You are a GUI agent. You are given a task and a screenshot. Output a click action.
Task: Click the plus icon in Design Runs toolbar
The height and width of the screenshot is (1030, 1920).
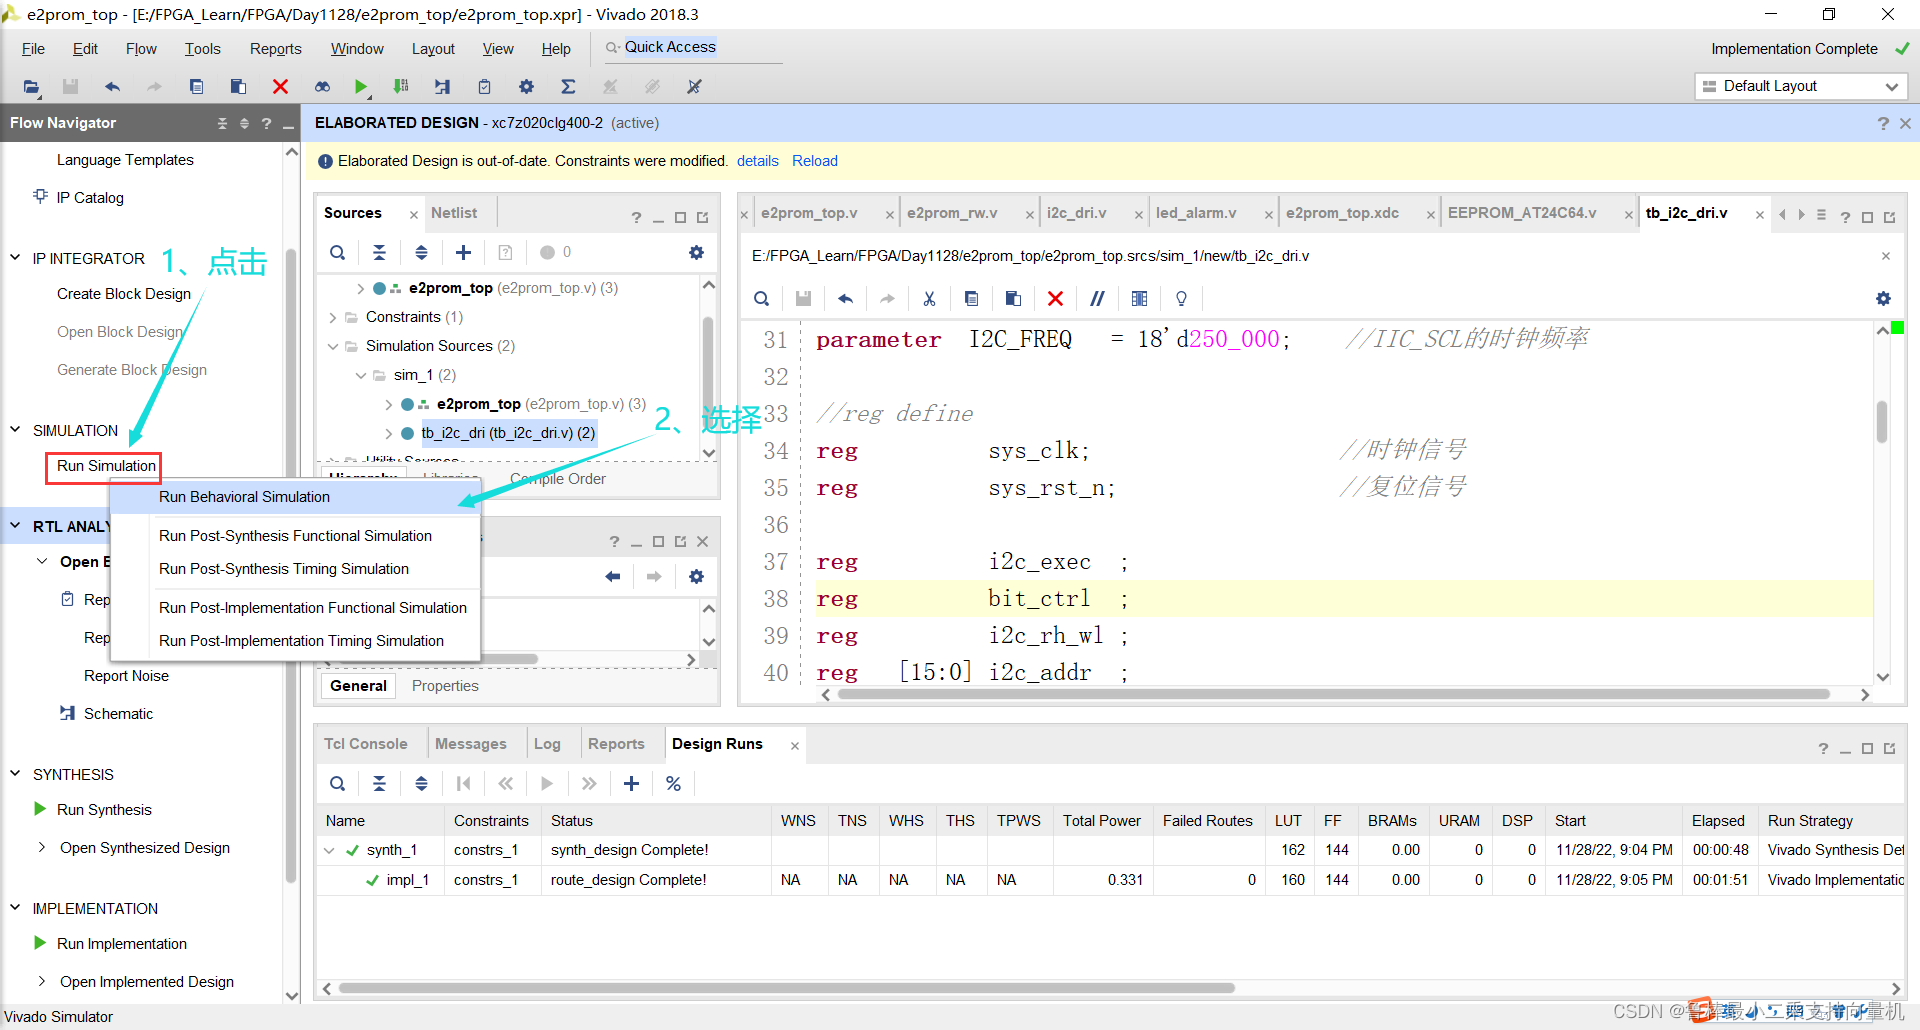point(631,784)
